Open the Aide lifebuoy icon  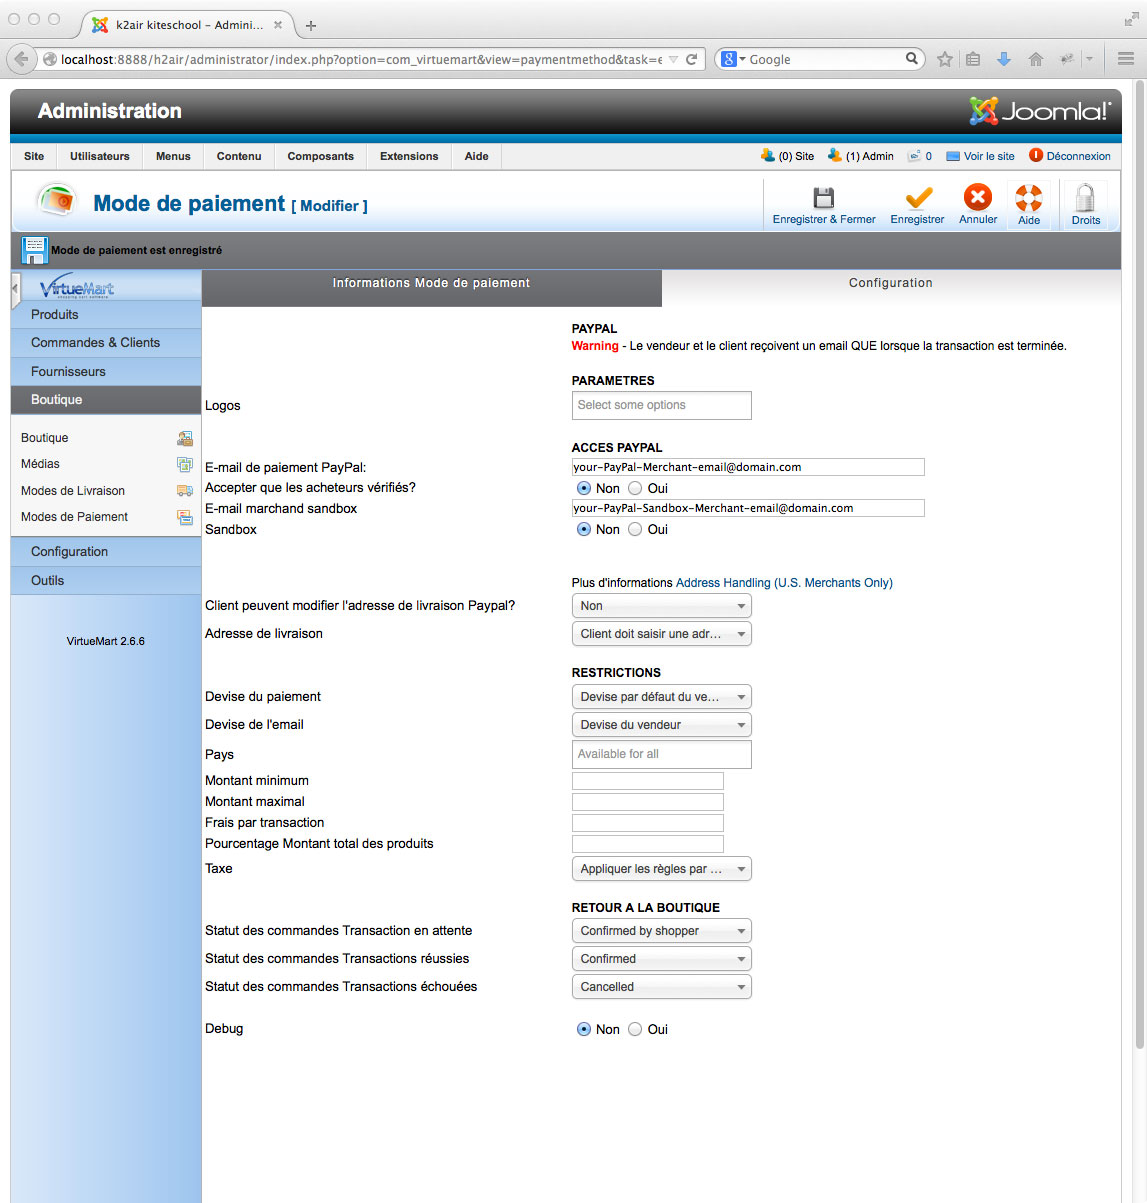[x=1029, y=198]
